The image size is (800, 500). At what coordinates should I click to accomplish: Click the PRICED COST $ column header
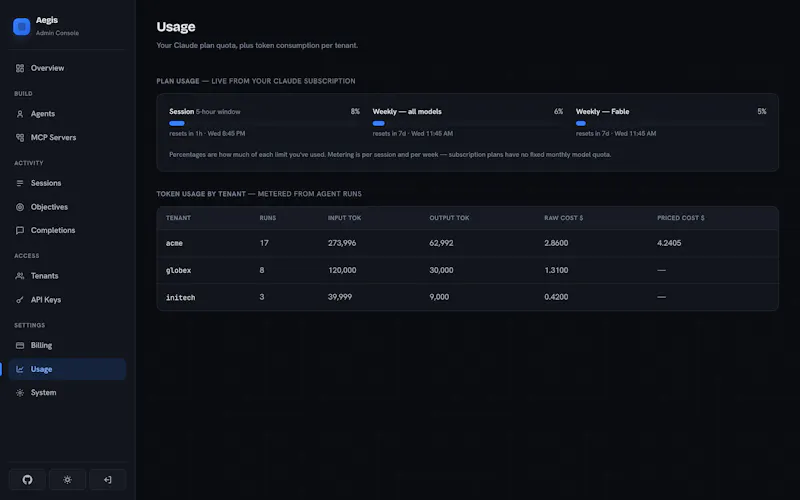(681, 218)
